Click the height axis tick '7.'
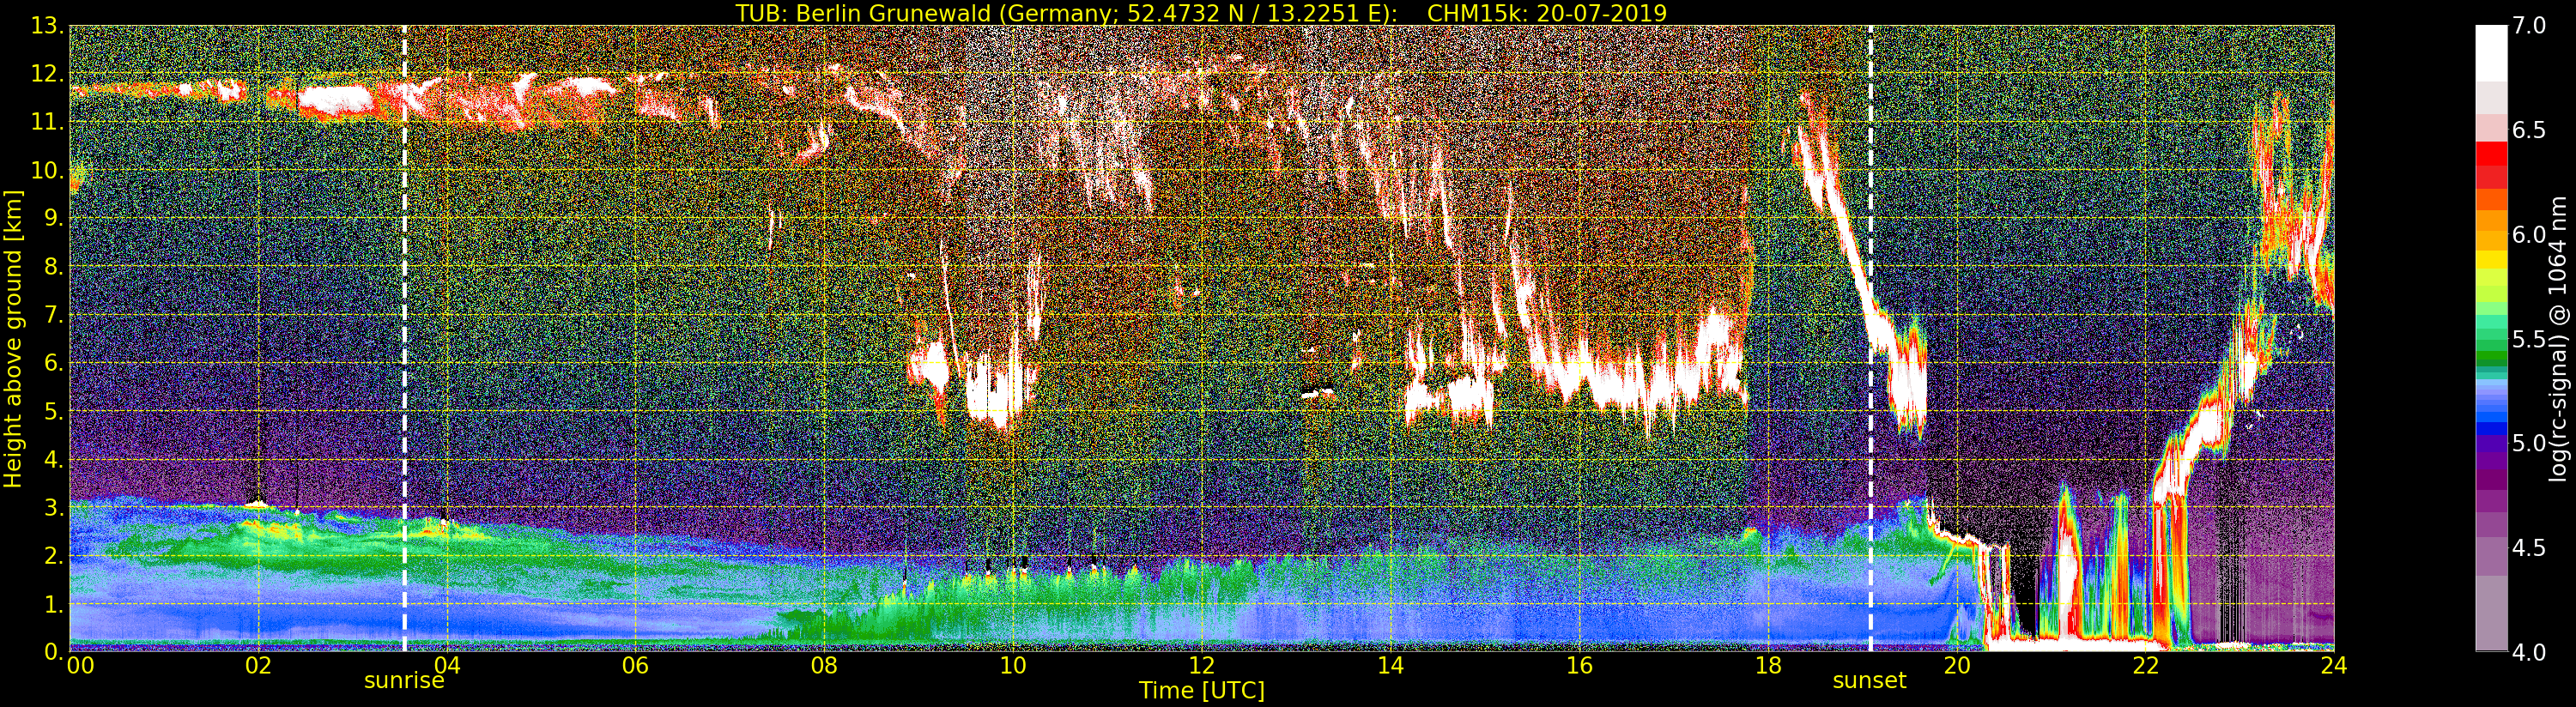 click(x=52, y=316)
